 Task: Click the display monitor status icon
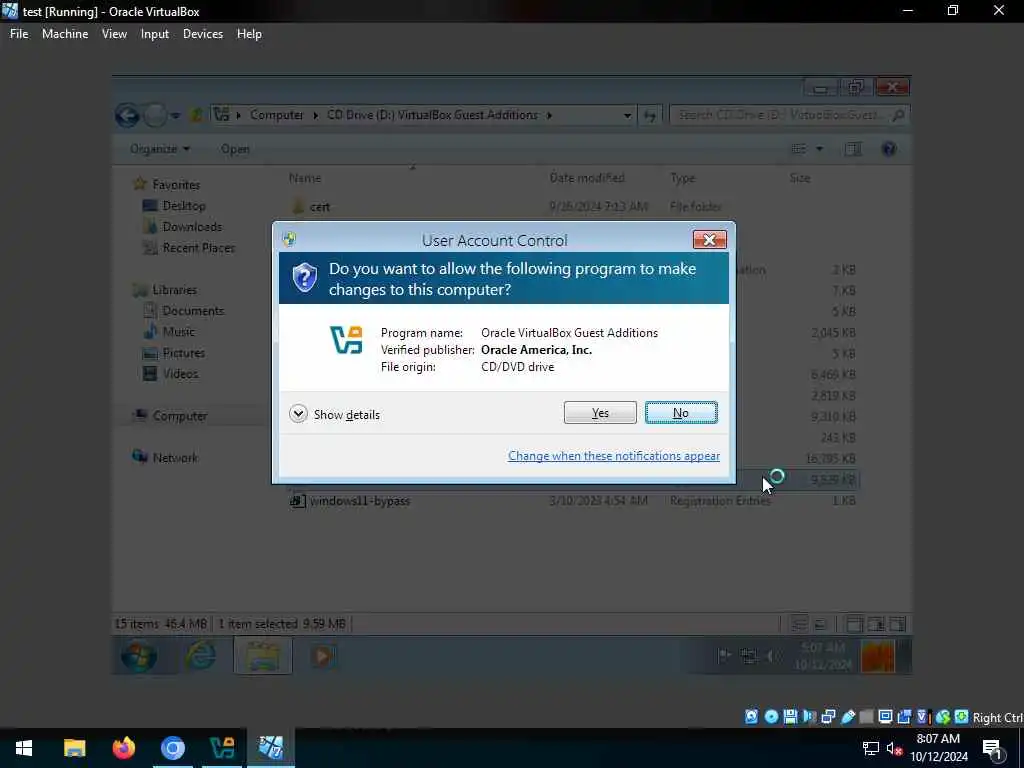[x=886, y=716]
